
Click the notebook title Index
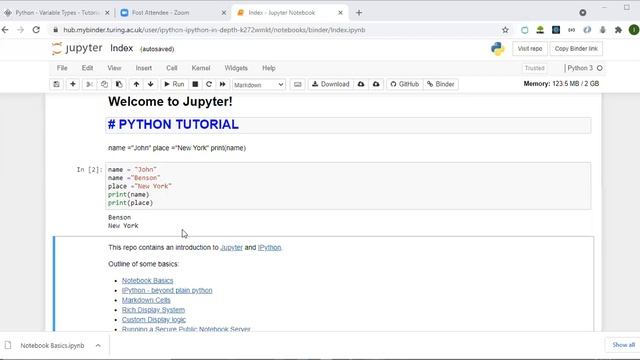(122, 48)
